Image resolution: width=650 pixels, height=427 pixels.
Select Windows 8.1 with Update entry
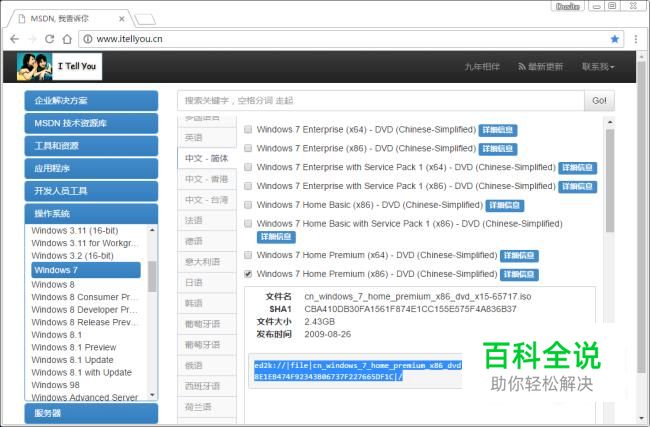coord(81,373)
